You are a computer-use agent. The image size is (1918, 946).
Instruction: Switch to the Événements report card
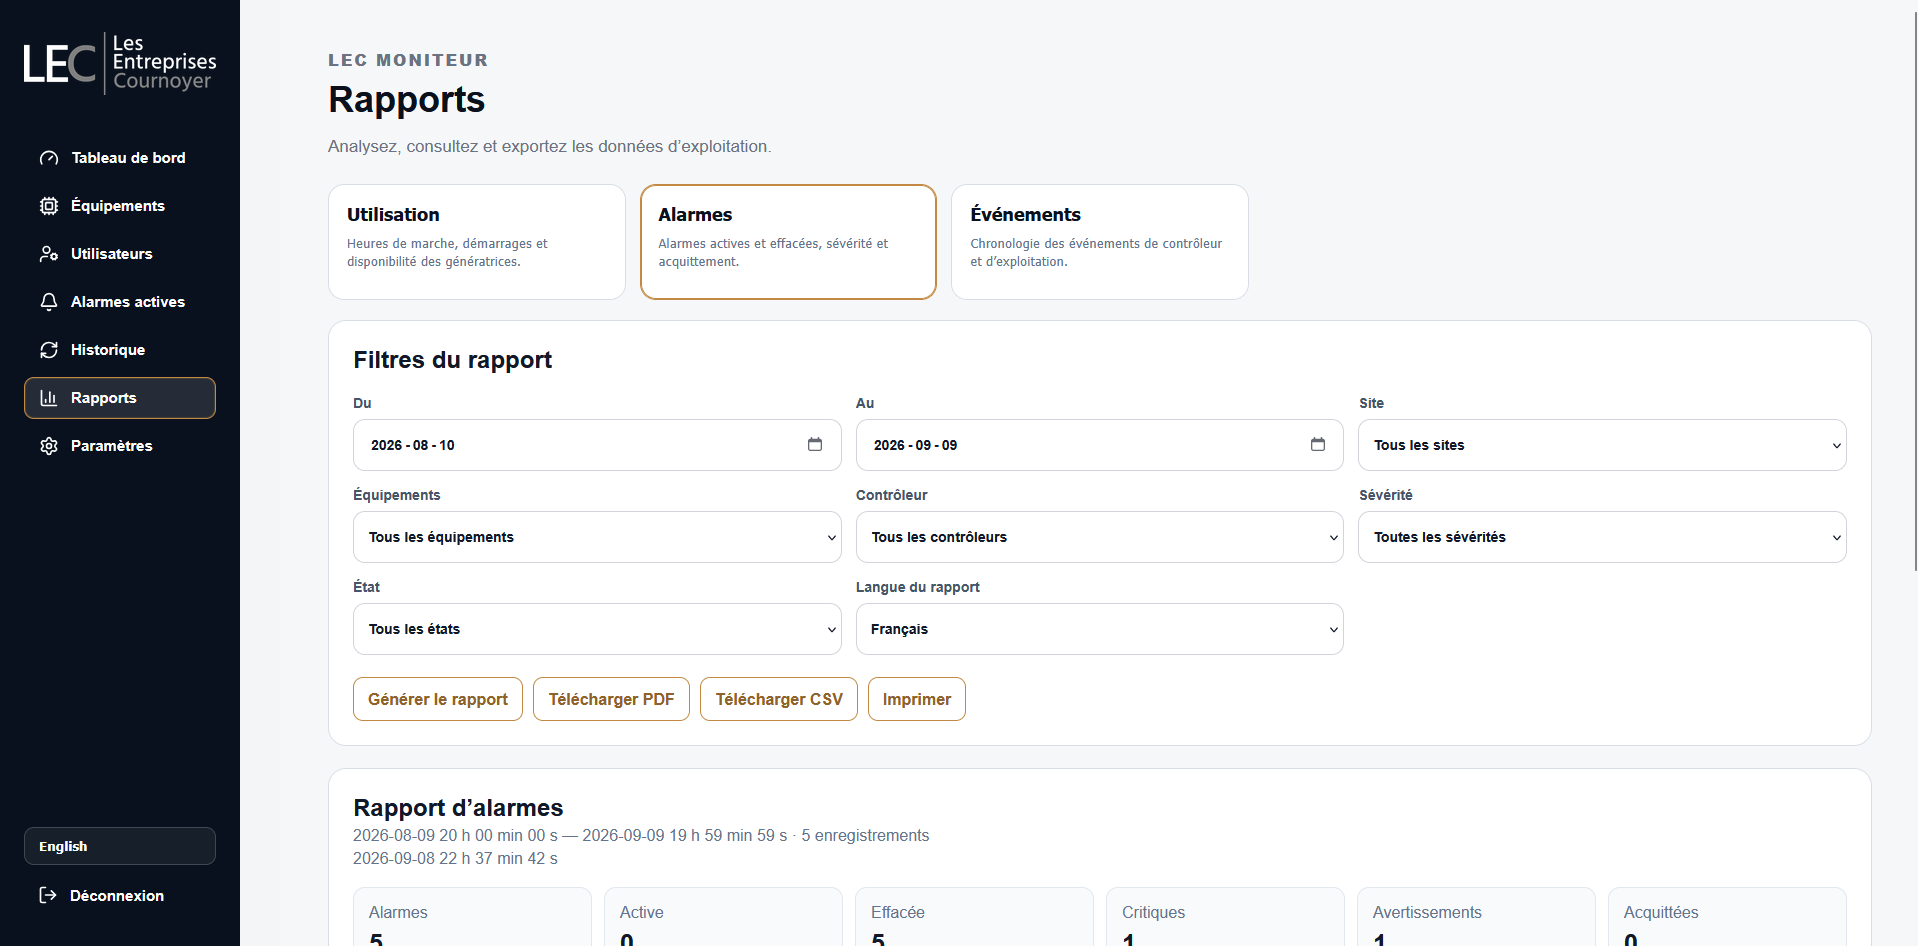tap(1100, 242)
